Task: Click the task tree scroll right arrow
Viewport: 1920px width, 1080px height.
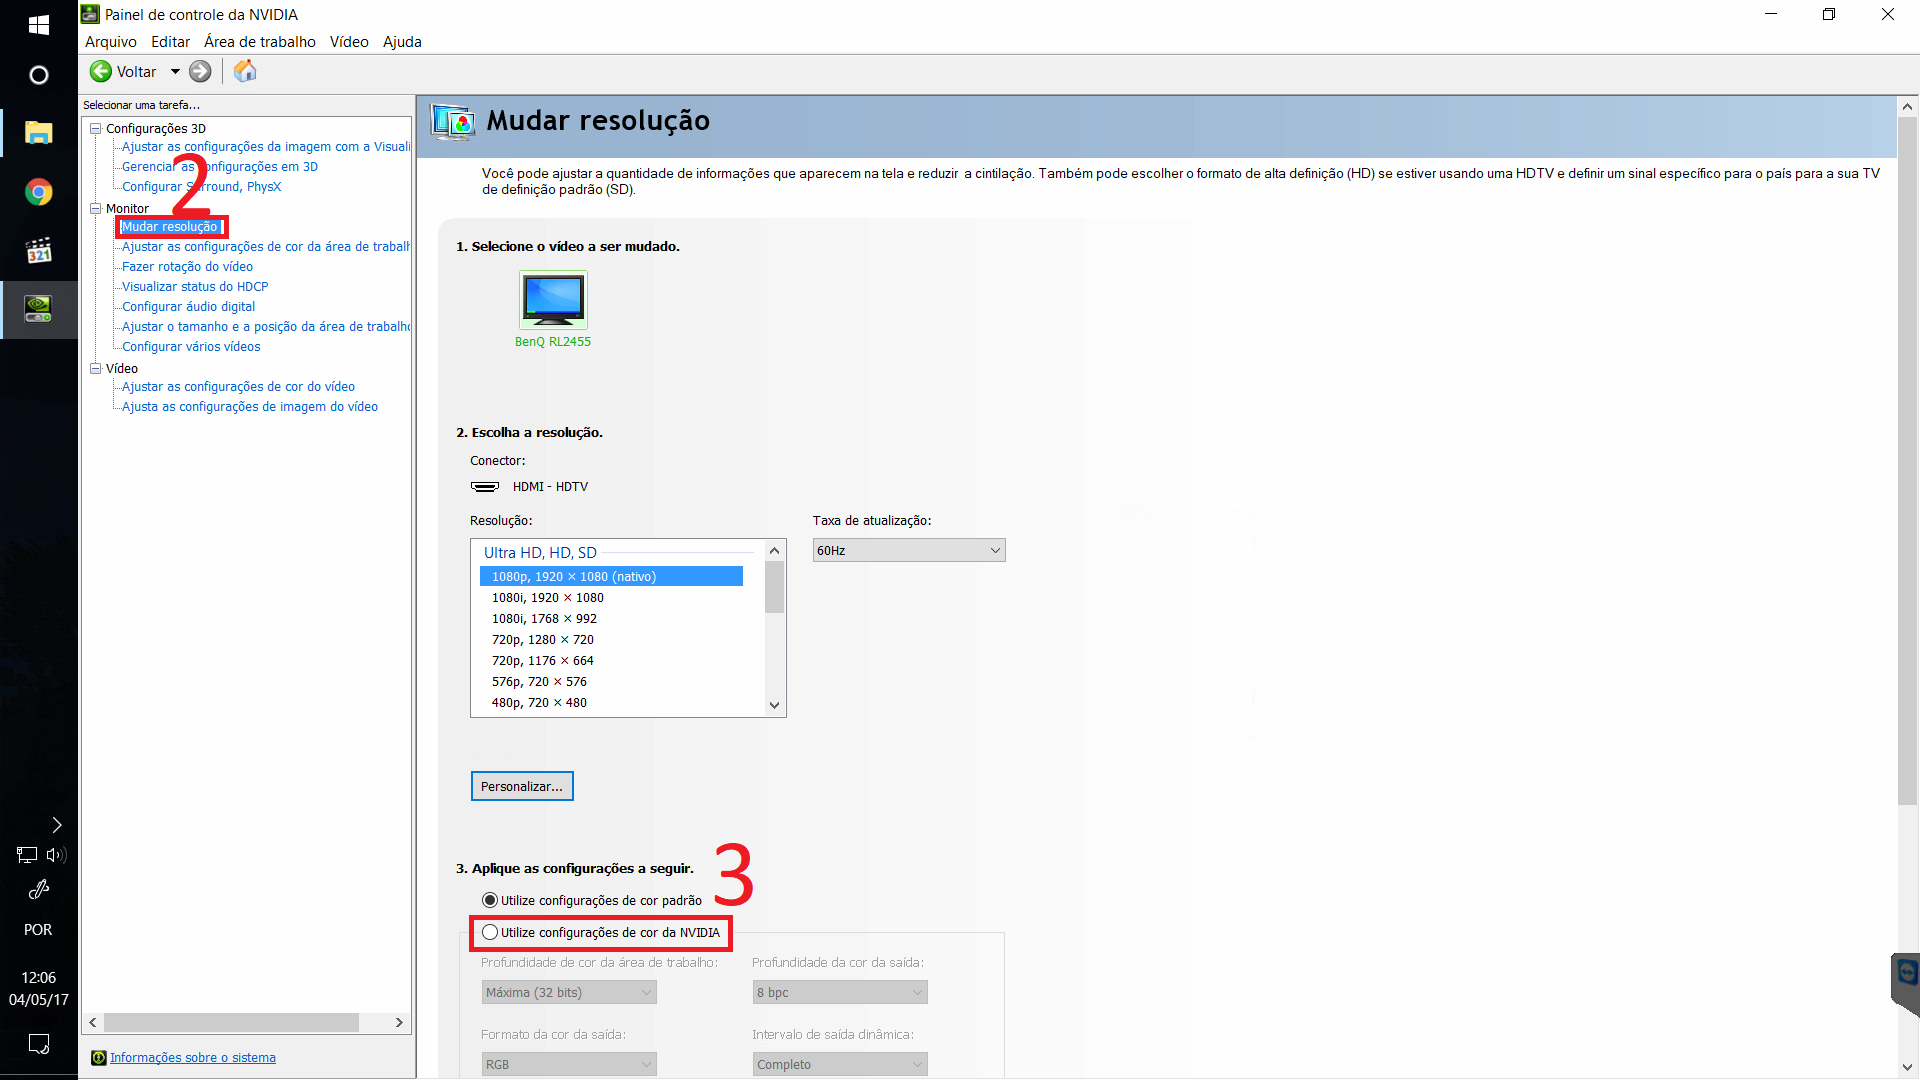Action: [399, 1023]
